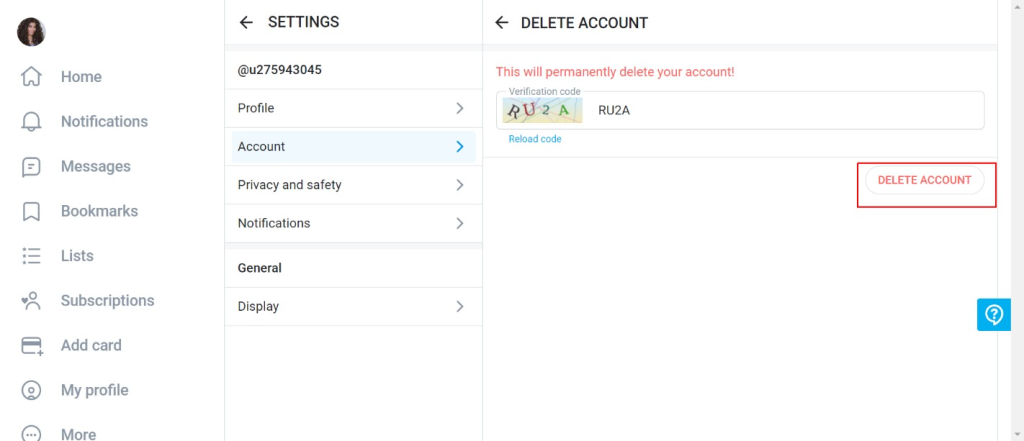1024x441 pixels.
Task: Expand the Account settings chevron
Action: (x=460, y=147)
